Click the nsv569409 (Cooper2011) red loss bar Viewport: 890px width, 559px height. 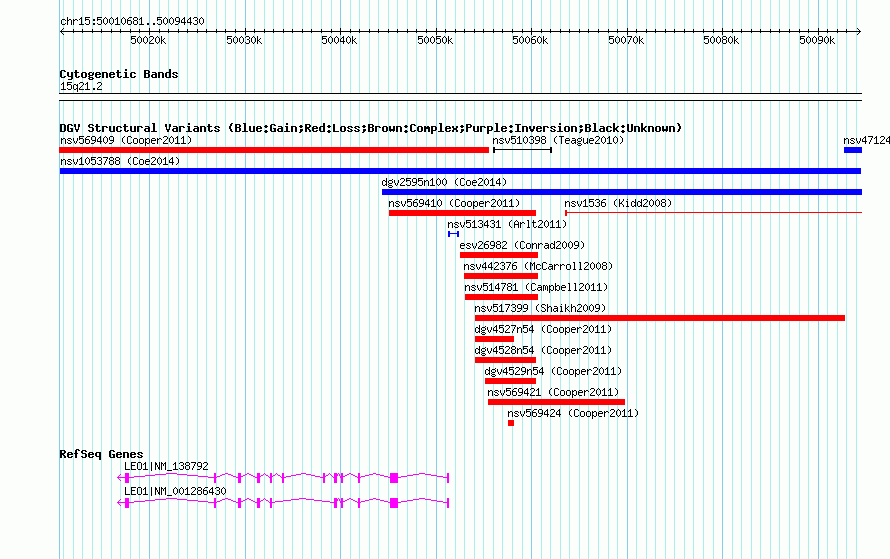(274, 150)
